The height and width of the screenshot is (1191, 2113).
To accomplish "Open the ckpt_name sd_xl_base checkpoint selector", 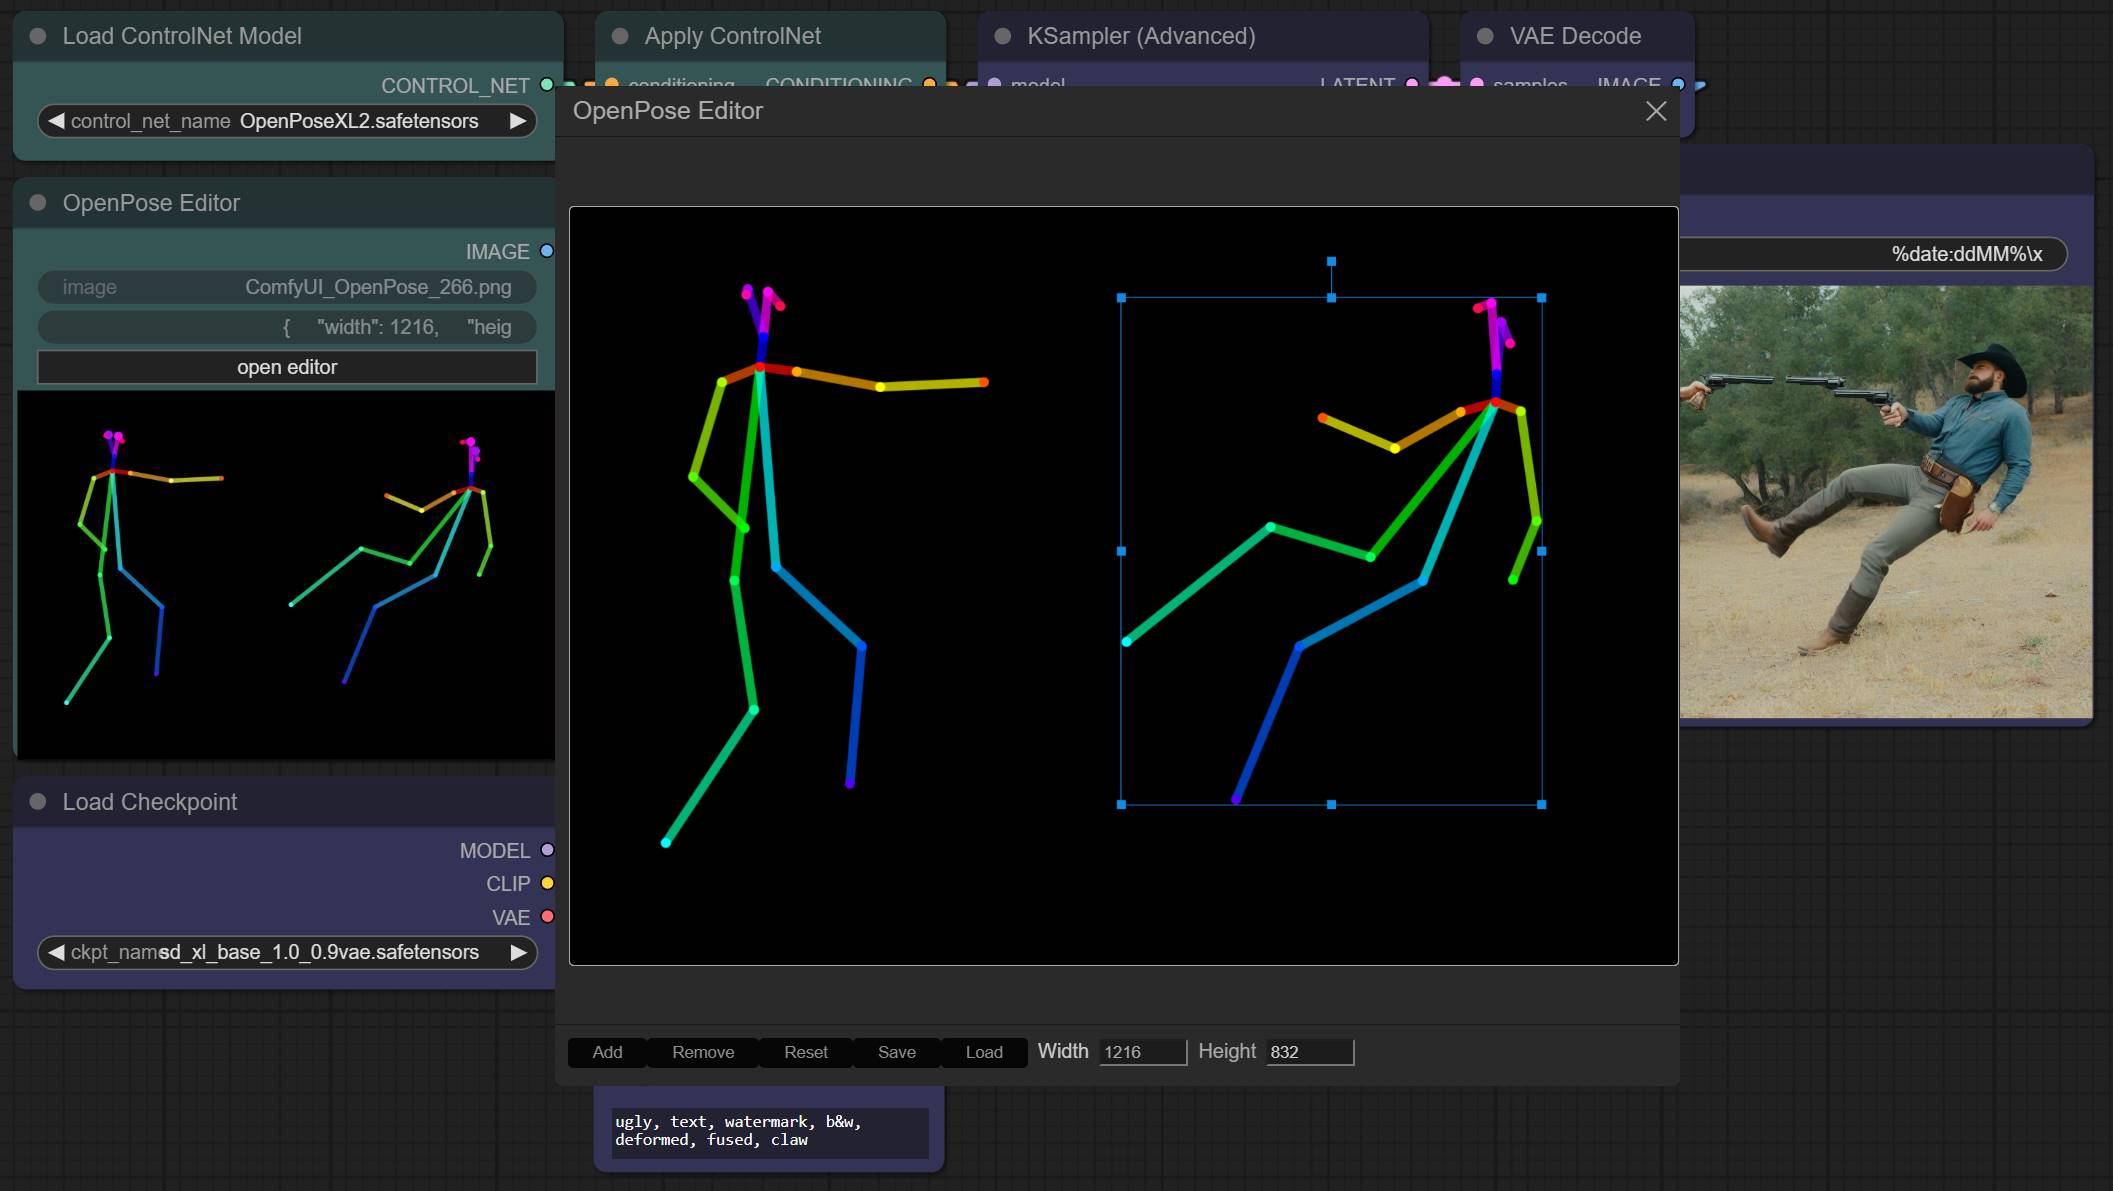I will point(287,952).
